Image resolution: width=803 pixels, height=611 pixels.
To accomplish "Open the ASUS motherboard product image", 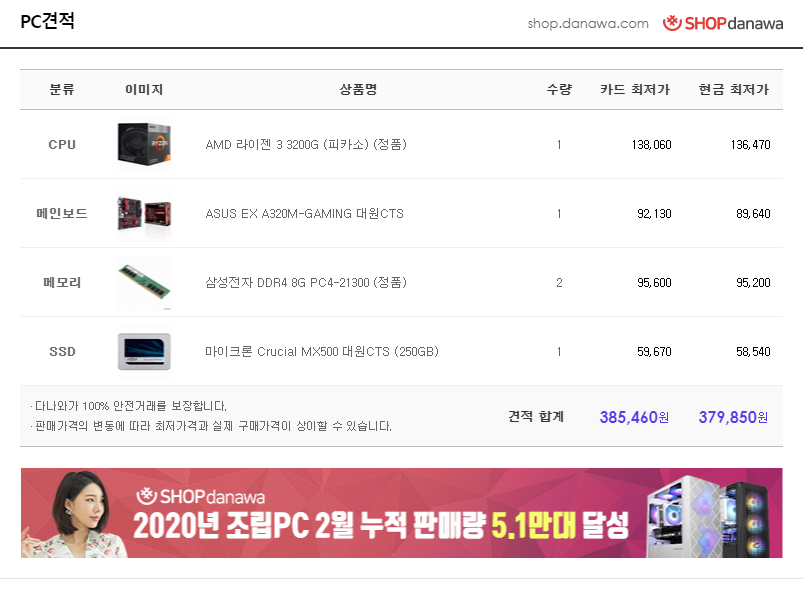I will pyautogui.click(x=144, y=213).
